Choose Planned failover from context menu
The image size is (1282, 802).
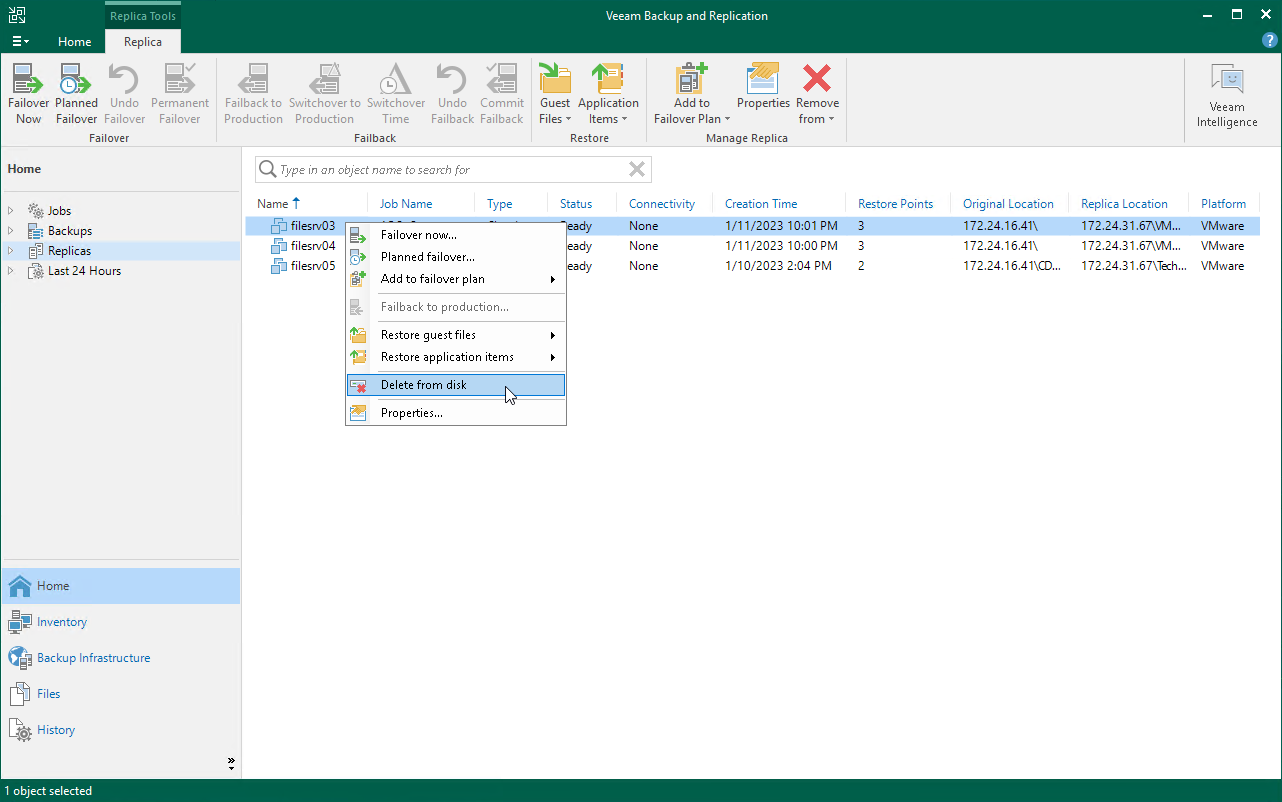(456, 257)
